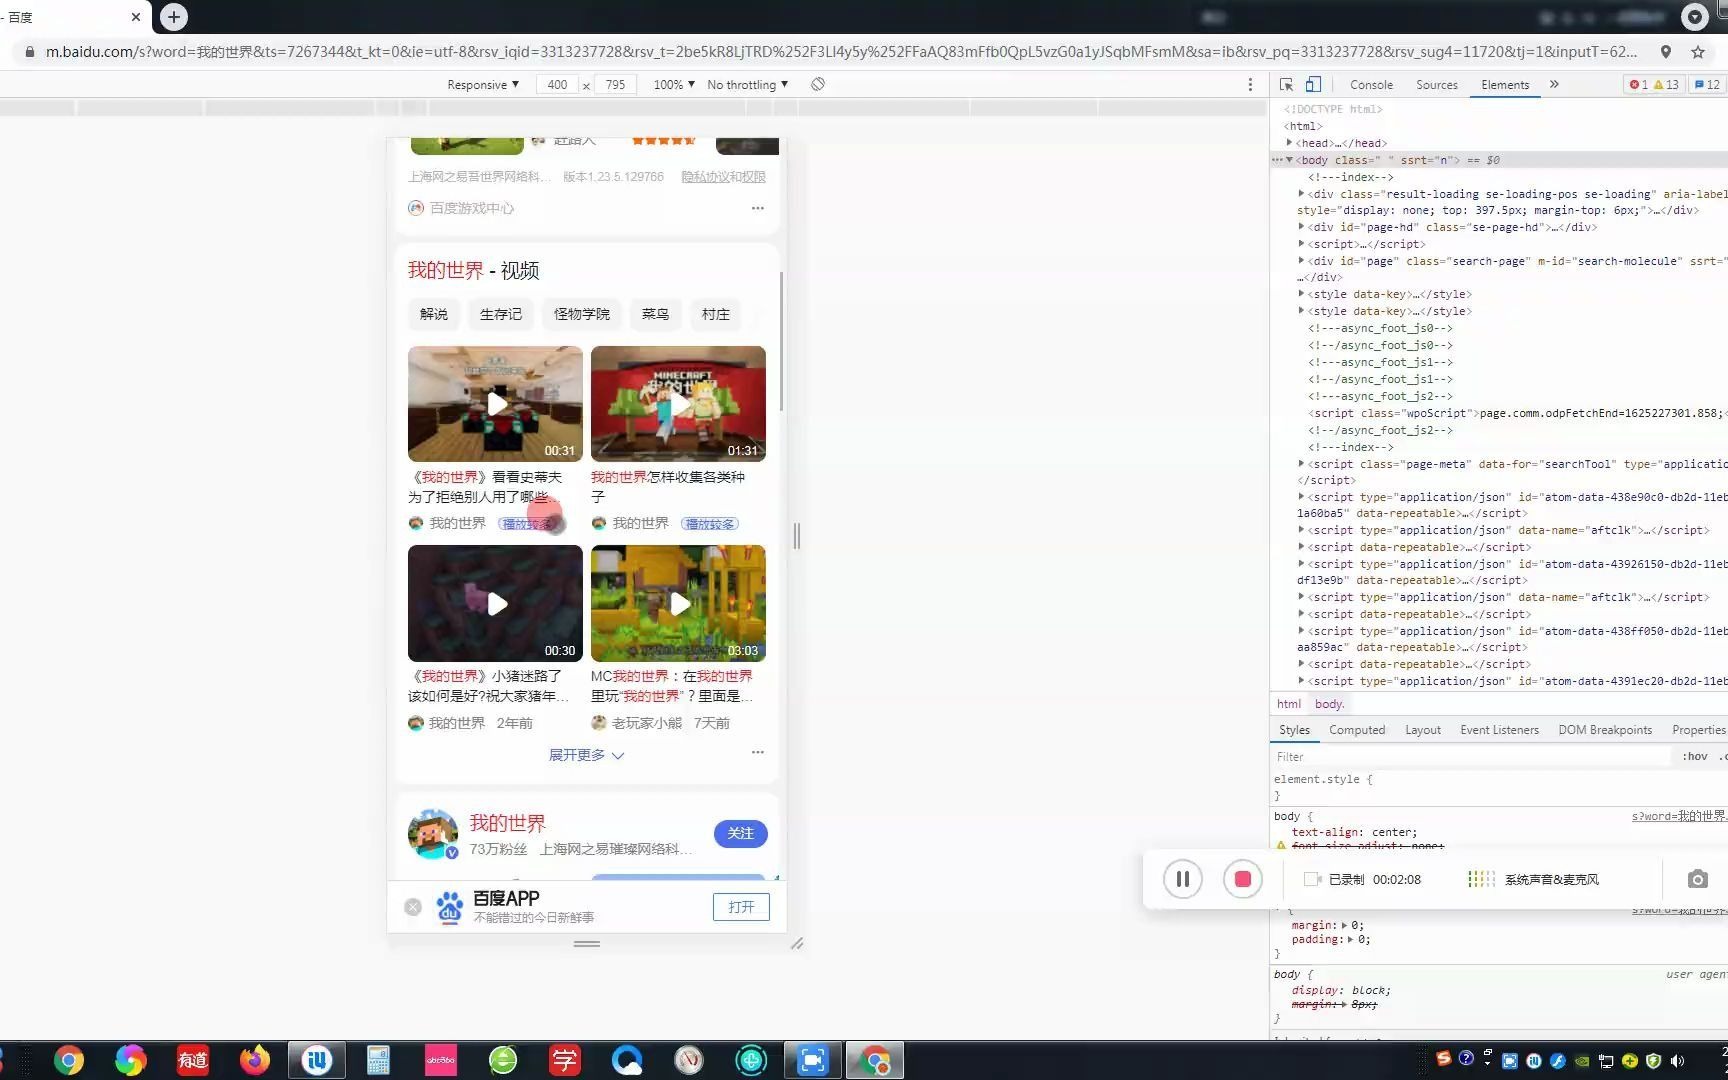The width and height of the screenshot is (1728, 1080).
Task: Bookmark page with the star icon
Action: click(x=1698, y=52)
